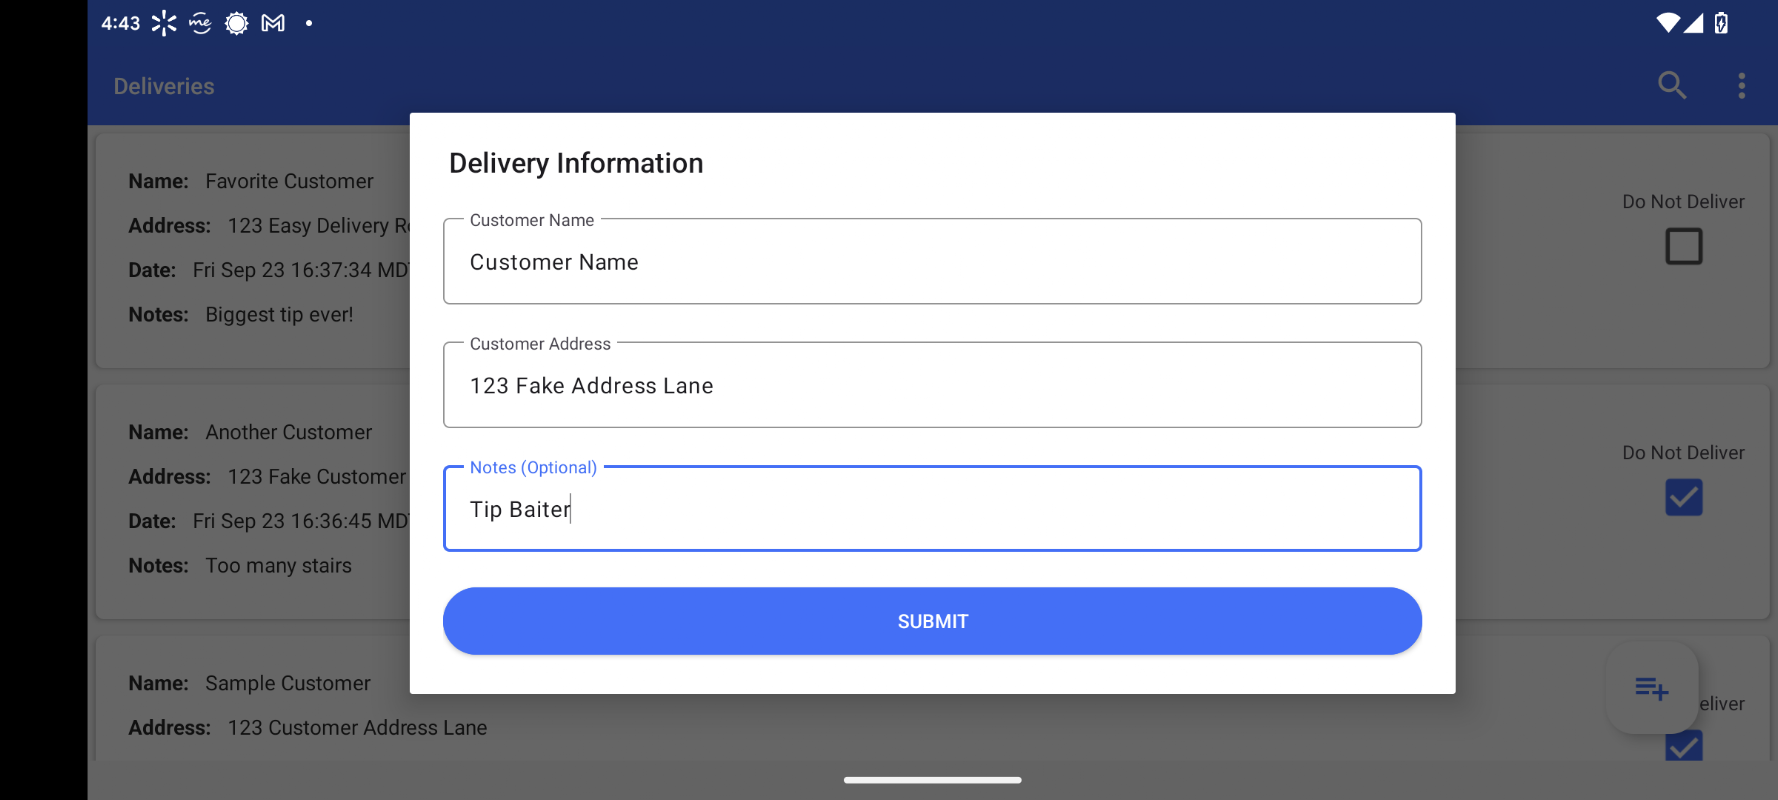Screen dimensions: 1778x800
Task: Open the three-dot overflow menu
Action: pos(1741,86)
